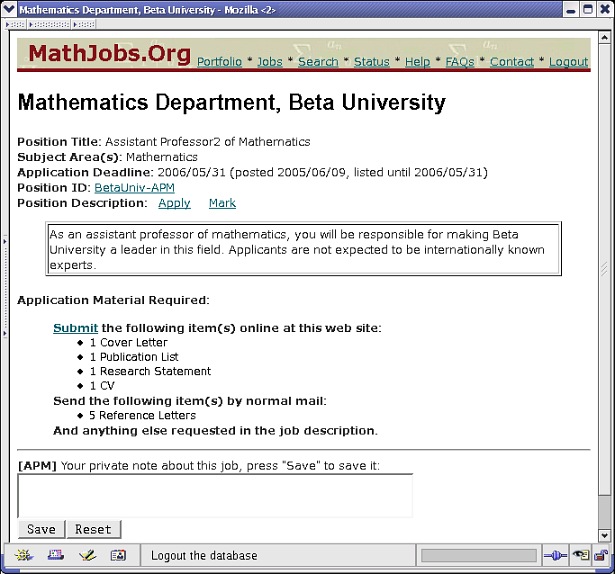Click the Reset button
This screenshot has height=574, width=615.
[x=93, y=529]
